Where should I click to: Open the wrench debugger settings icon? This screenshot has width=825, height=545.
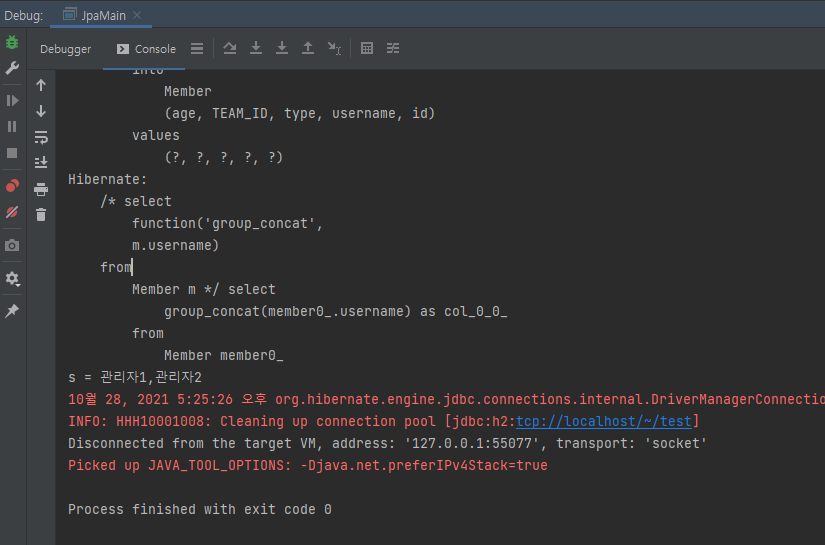tap(12, 68)
